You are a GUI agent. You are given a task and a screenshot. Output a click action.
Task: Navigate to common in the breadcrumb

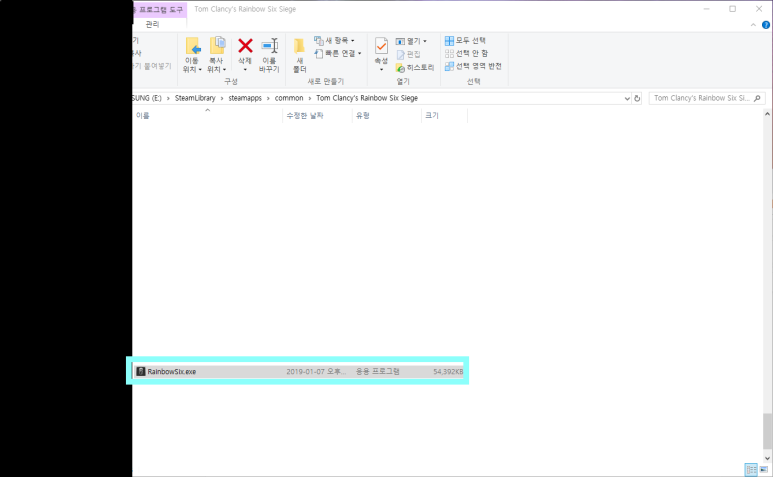point(289,98)
